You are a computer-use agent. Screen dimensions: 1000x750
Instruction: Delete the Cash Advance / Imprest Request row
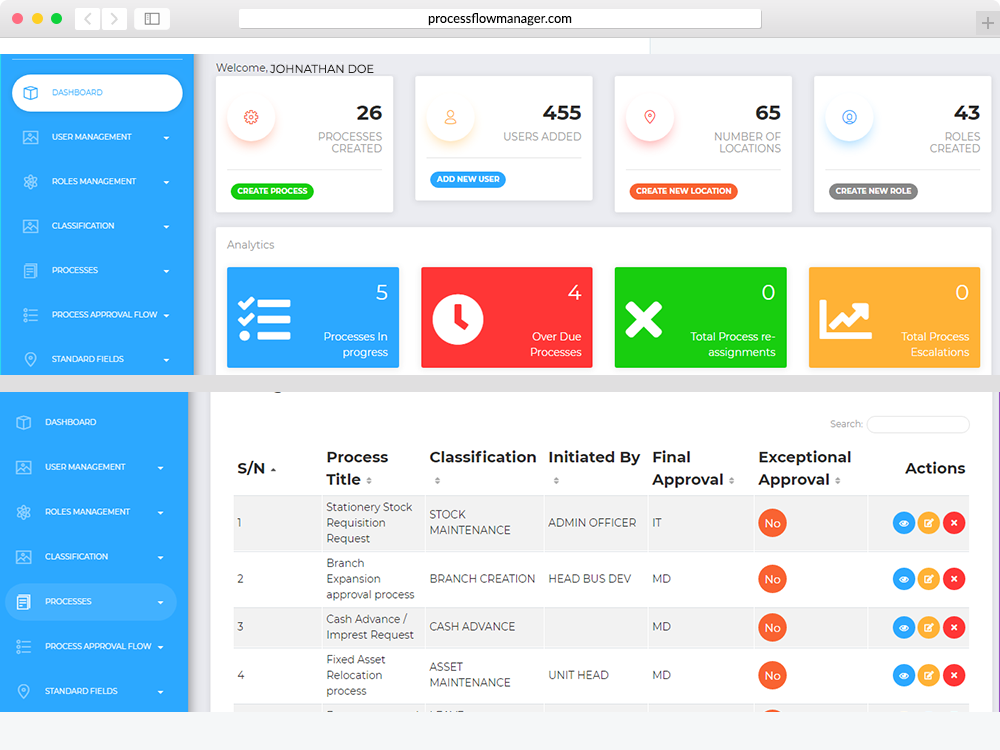(954, 628)
